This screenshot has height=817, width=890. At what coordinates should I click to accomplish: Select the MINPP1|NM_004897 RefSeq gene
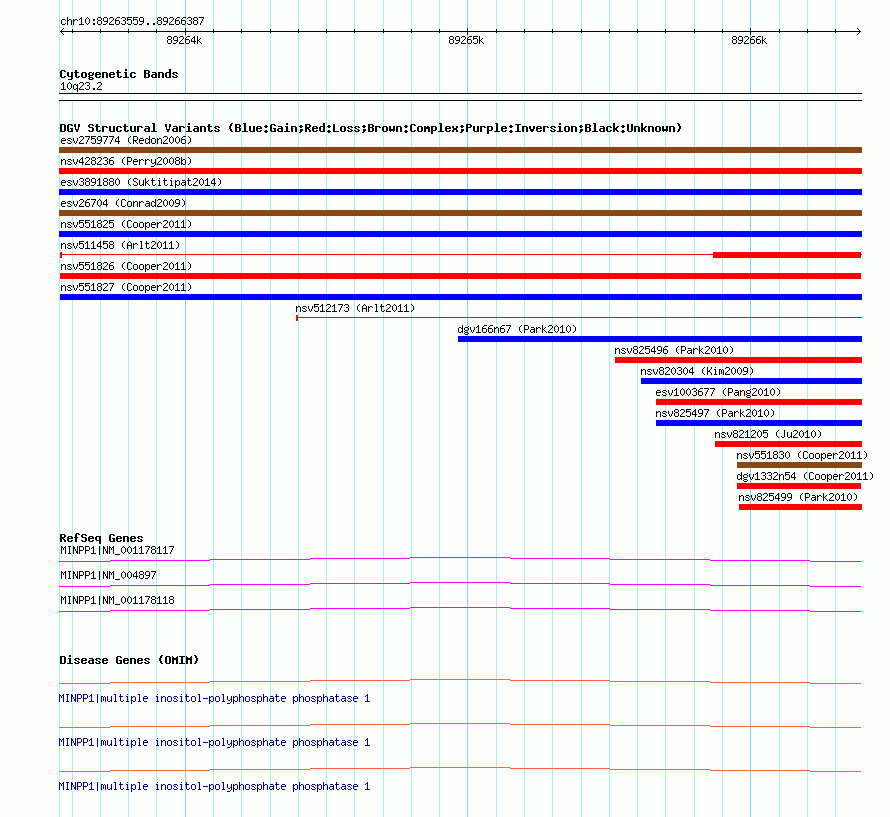point(108,575)
